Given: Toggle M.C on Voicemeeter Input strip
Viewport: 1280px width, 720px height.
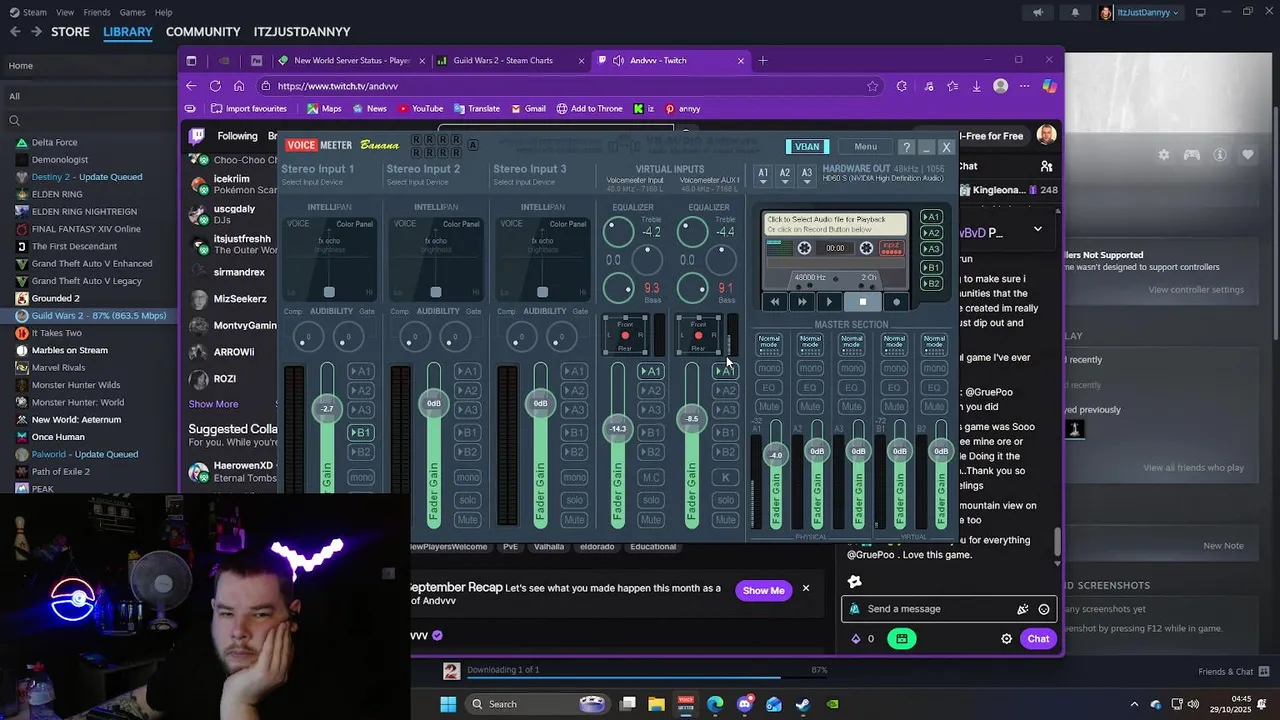Looking at the screenshot, I should point(651,478).
